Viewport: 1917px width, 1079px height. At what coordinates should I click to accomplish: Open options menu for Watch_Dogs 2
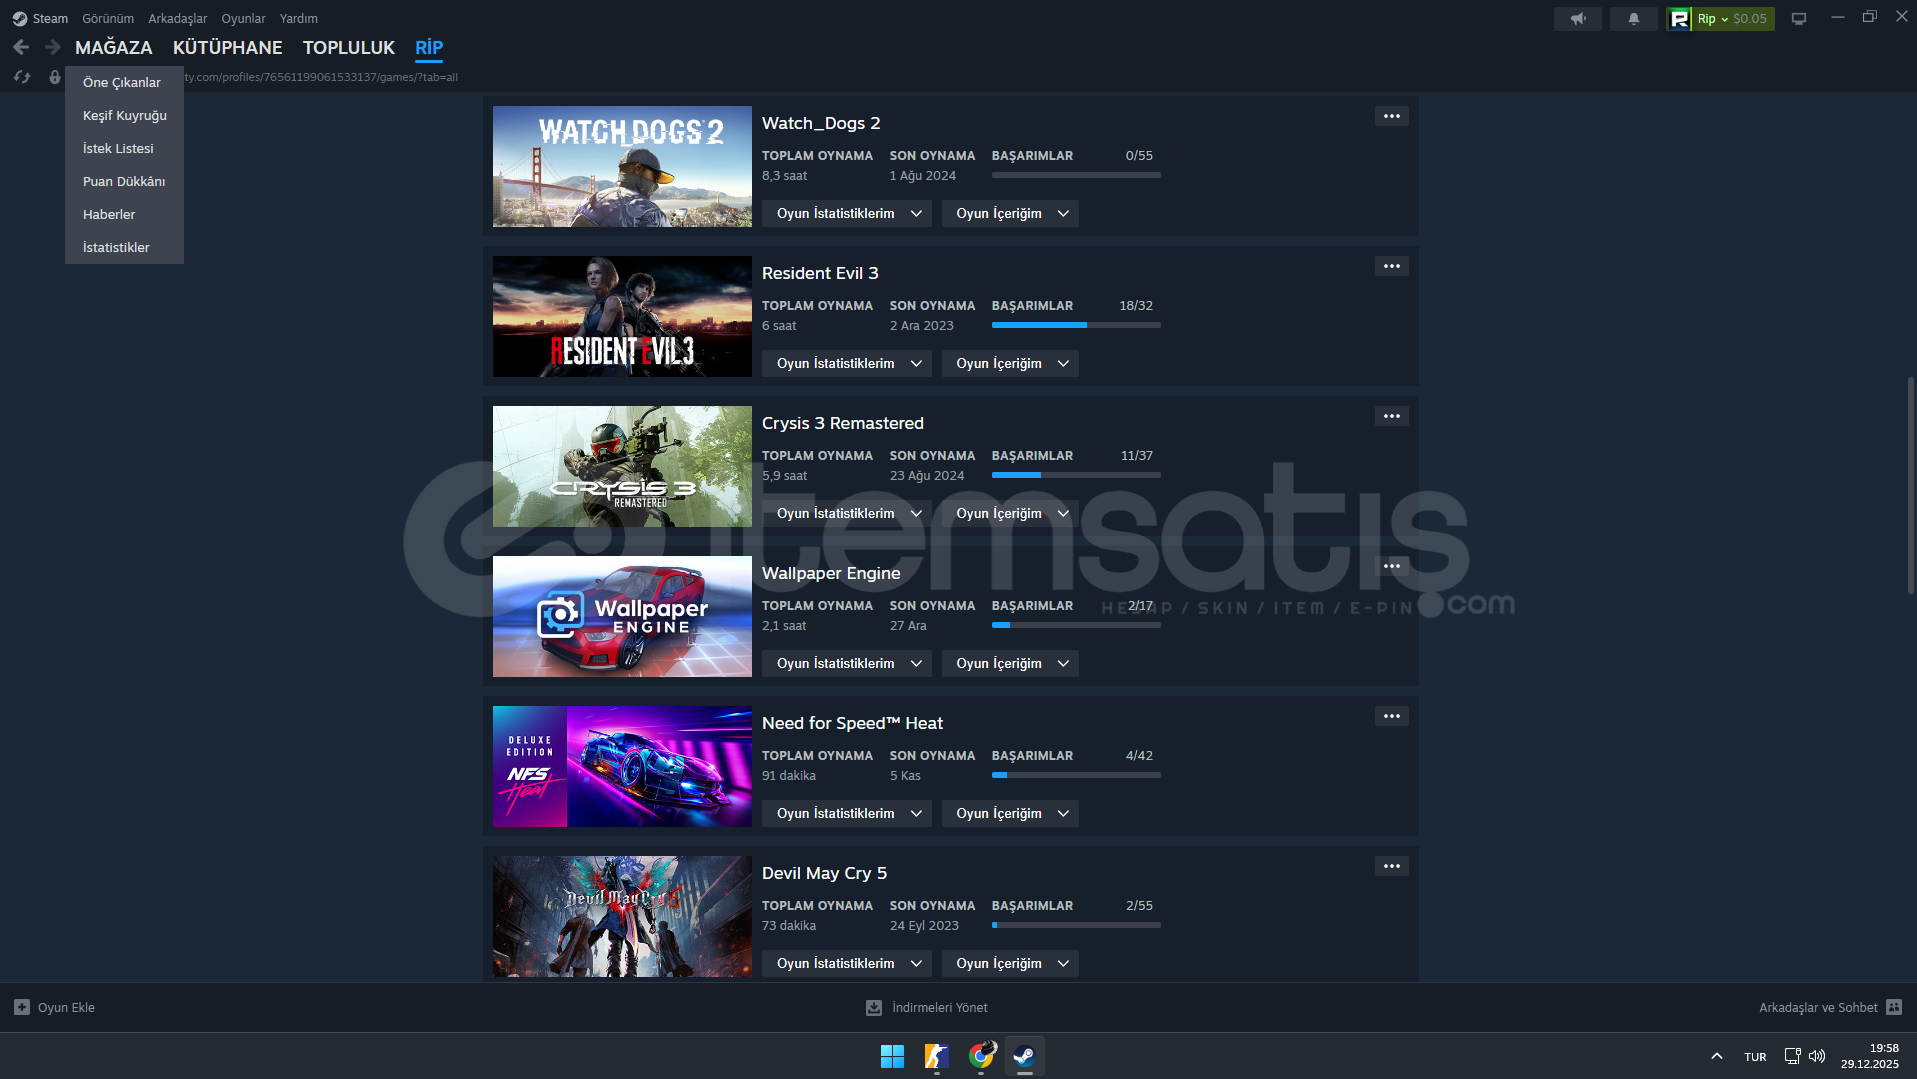click(x=1392, y=116)
